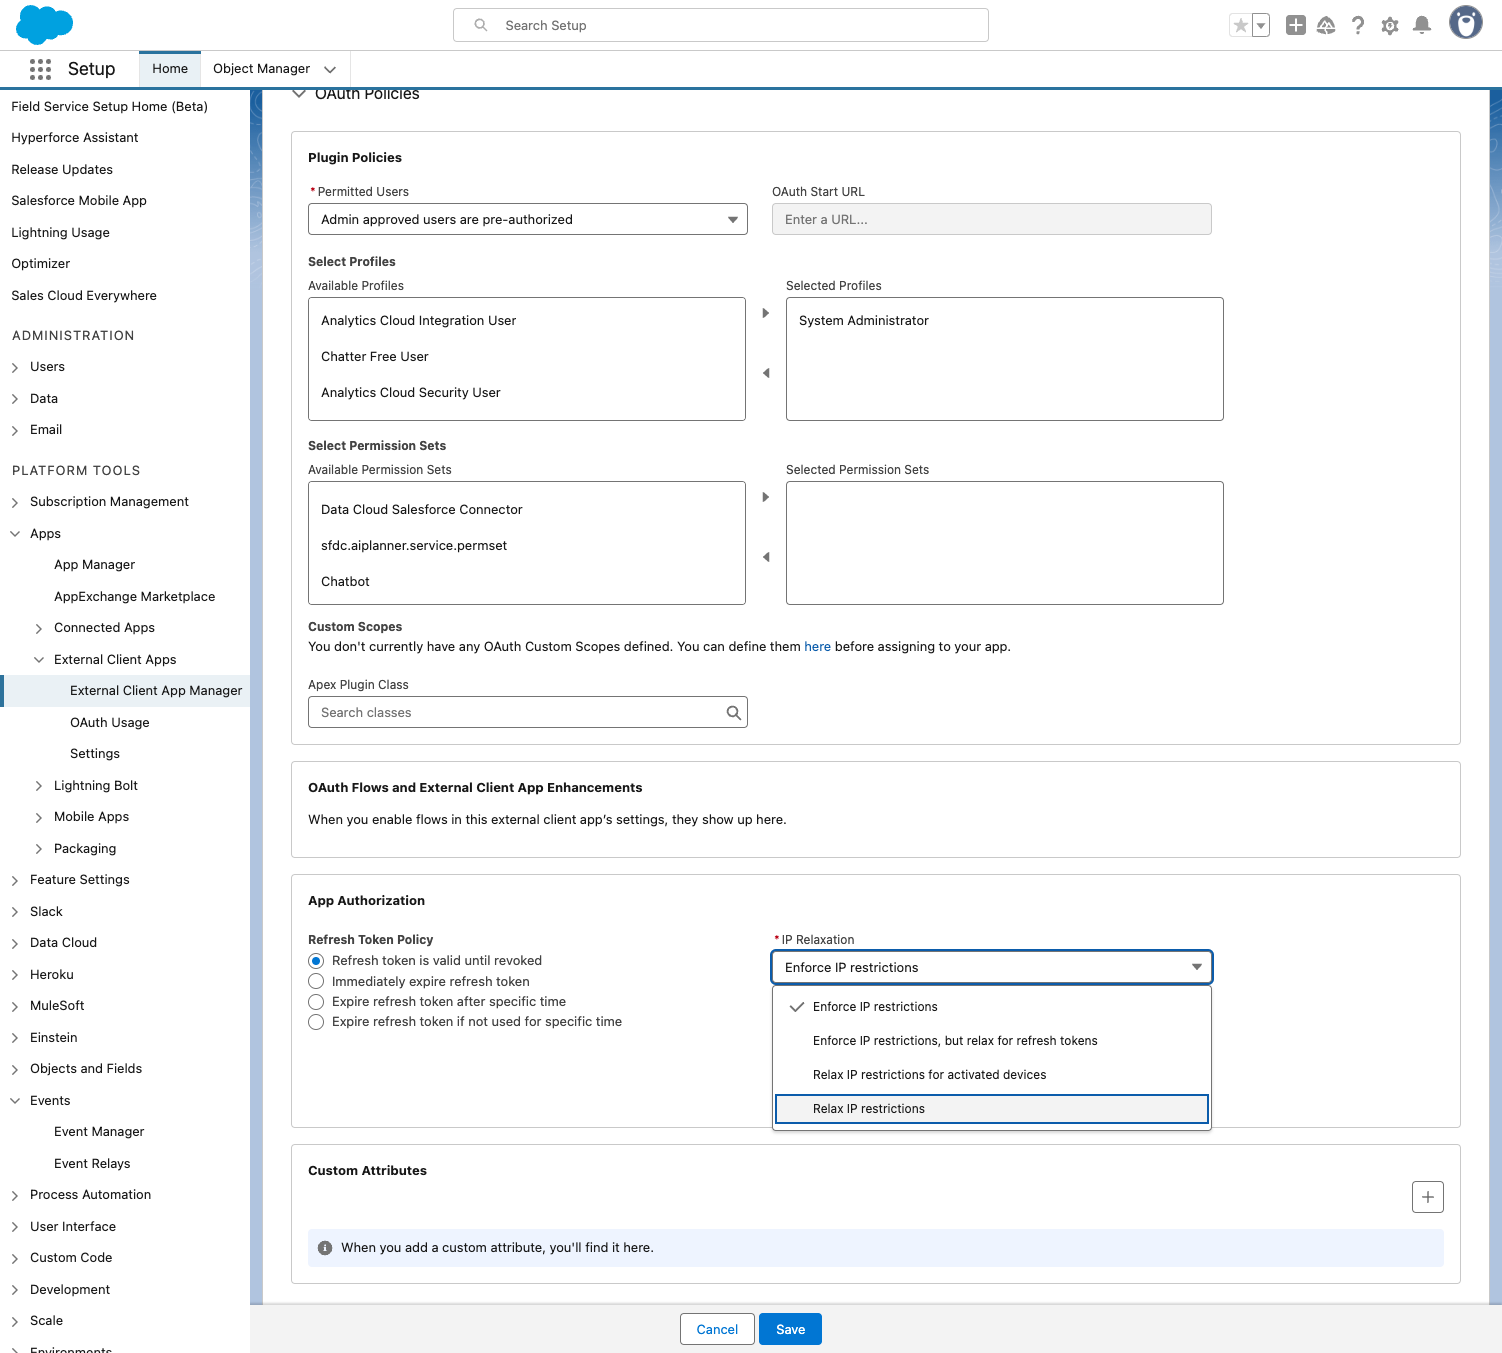The height and width of the screenshot is (1353, 1502).
Task: Click the Favorites star icon
Action: click(x=1240, y=26)
